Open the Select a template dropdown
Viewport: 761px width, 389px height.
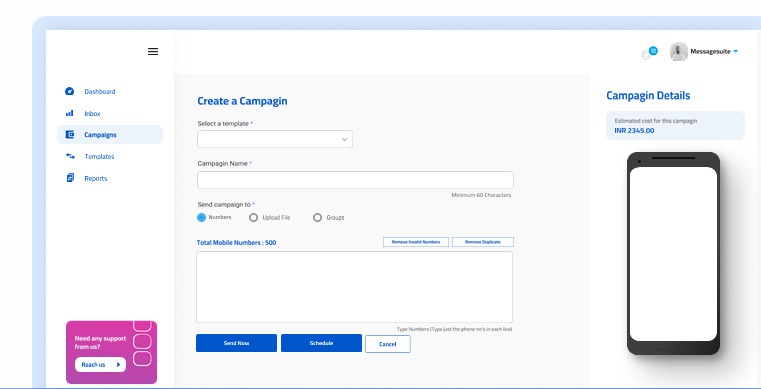coord(275,139)
